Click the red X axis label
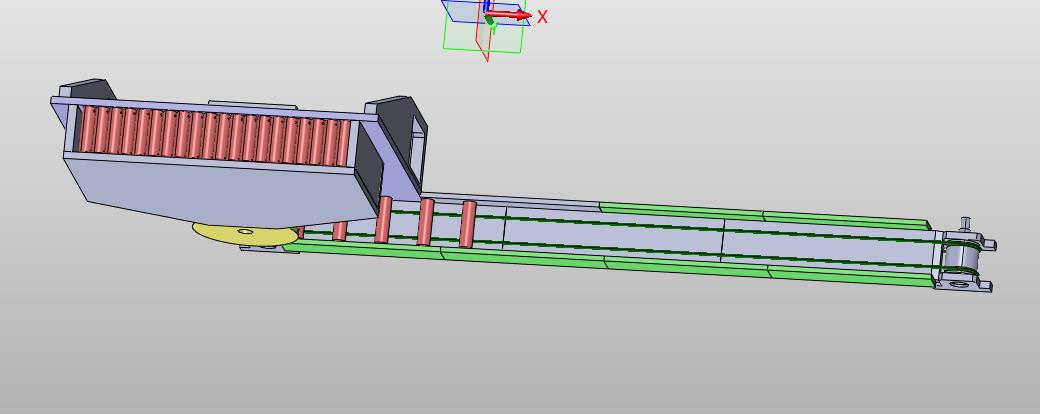The height and width of the screenshot is (414, 1040). (543, 17)
